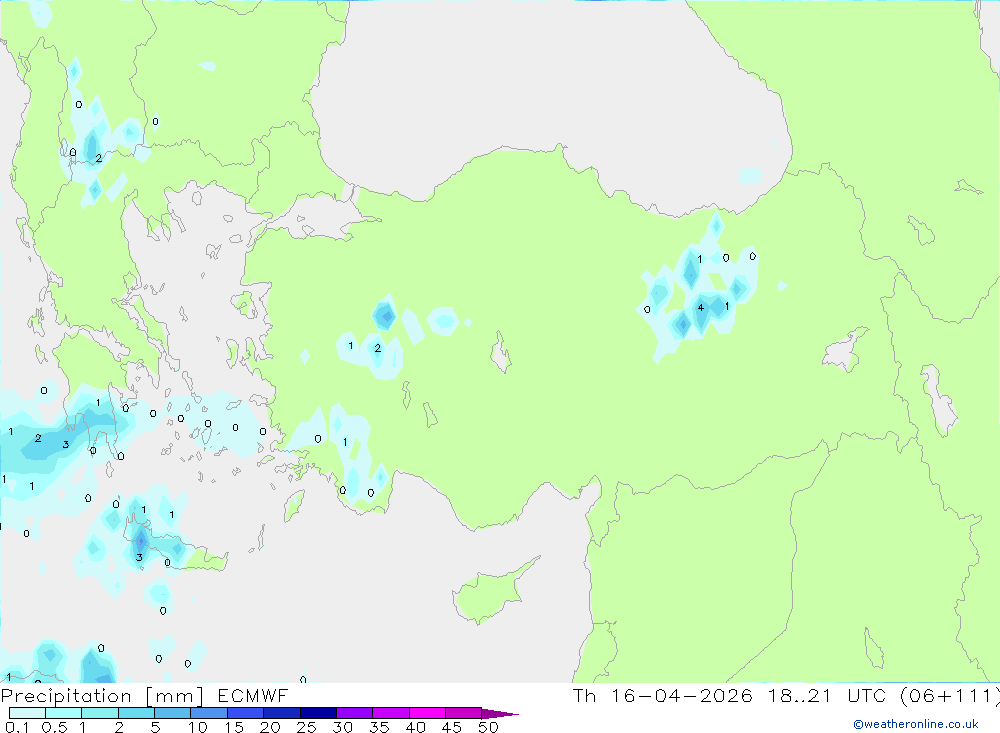This screenshot has width=1000, height=733.
Task: Pick the 10–15 mm blue legend box
Action: (x=209, y=713)
